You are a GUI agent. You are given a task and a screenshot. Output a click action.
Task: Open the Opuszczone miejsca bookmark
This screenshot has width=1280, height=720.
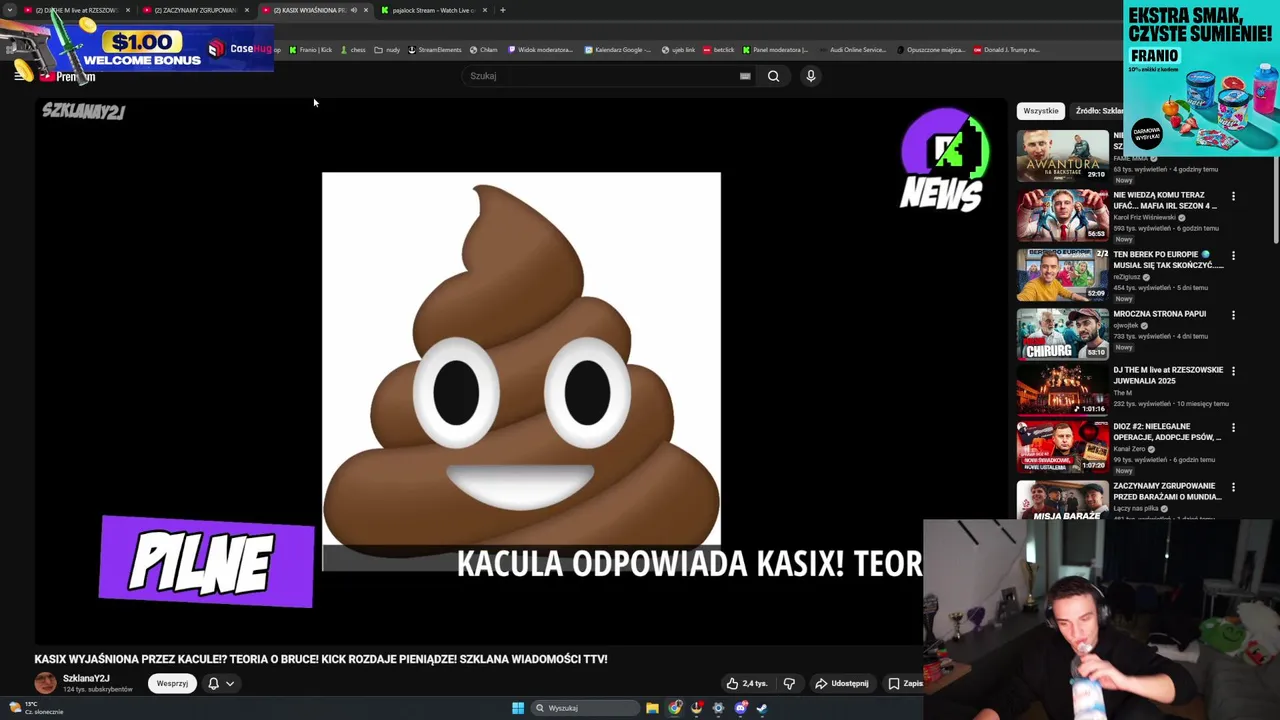click(931, 50)
